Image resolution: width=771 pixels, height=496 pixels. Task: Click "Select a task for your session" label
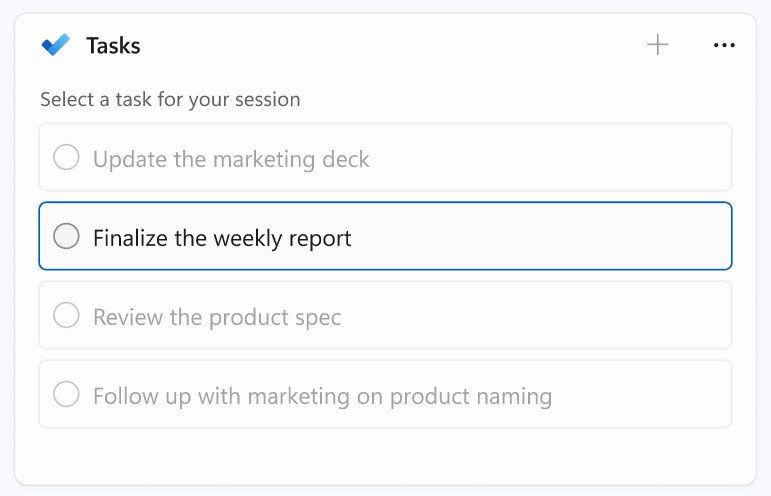pos(170,100)
